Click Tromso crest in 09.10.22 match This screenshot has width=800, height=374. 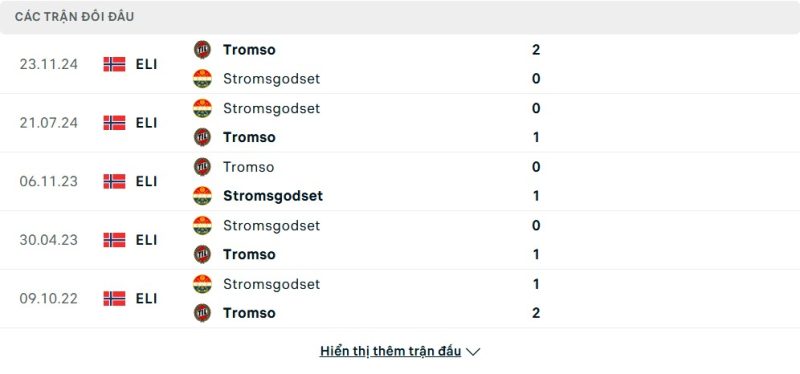(202, 313)
